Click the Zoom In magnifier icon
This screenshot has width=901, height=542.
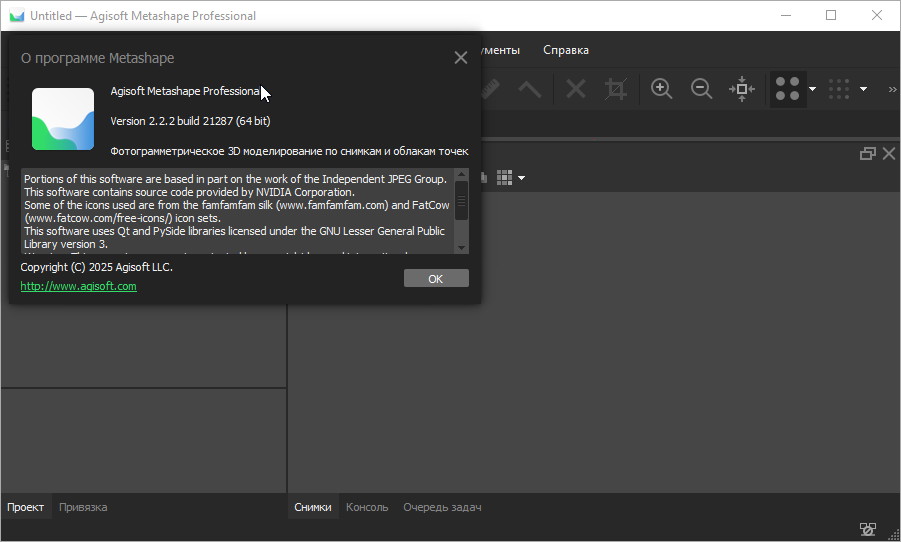pyautogui.click(x=661, y=89)
